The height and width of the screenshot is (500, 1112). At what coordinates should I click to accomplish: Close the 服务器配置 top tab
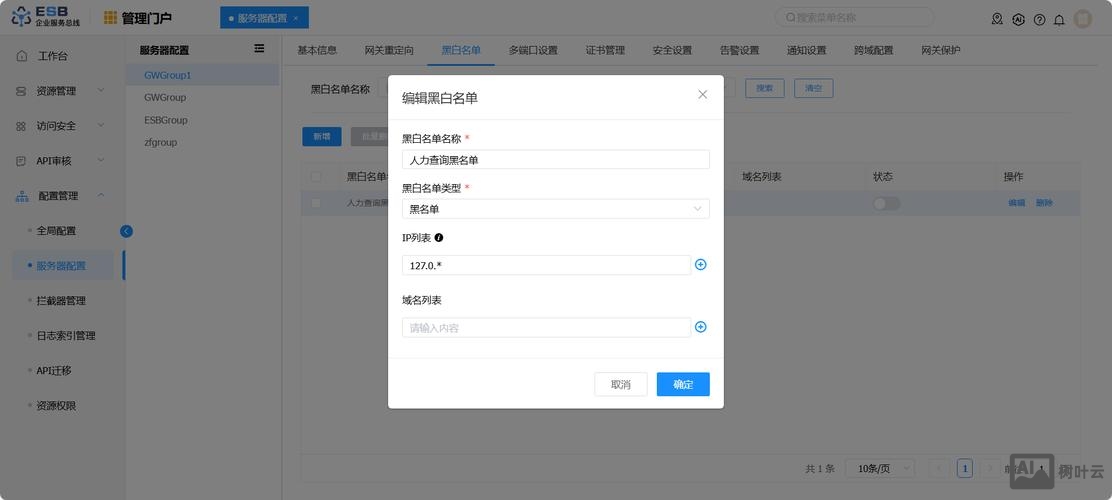296,18
